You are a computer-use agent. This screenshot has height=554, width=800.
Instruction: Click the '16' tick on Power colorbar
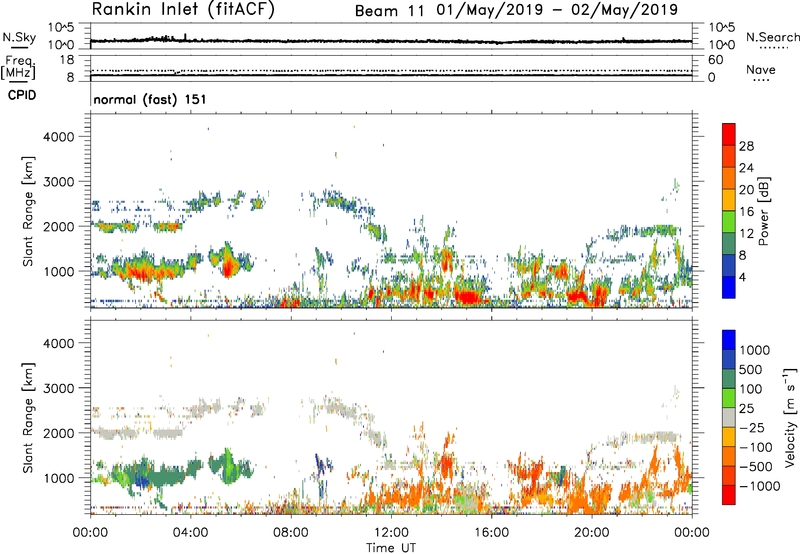[746, 212]
